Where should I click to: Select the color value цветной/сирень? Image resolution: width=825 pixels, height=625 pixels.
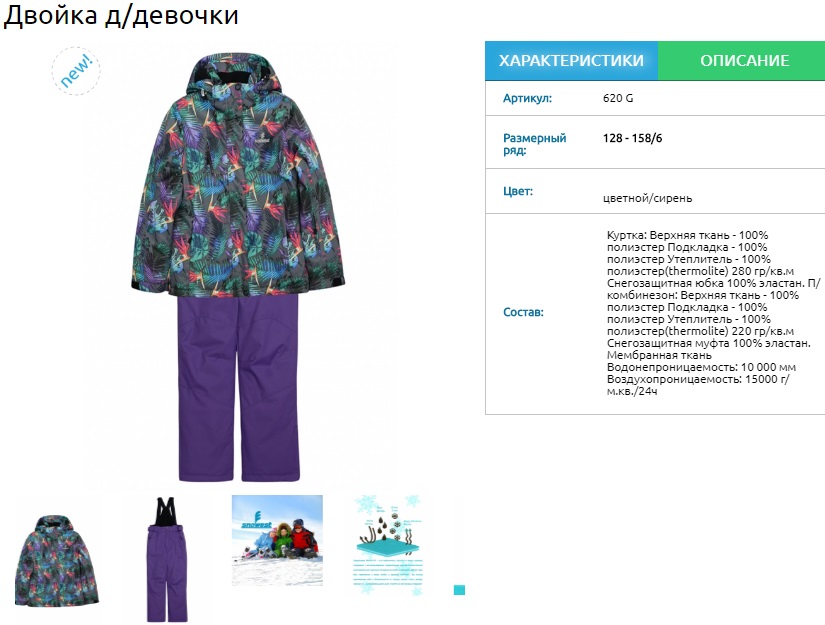tap(648, 198)
